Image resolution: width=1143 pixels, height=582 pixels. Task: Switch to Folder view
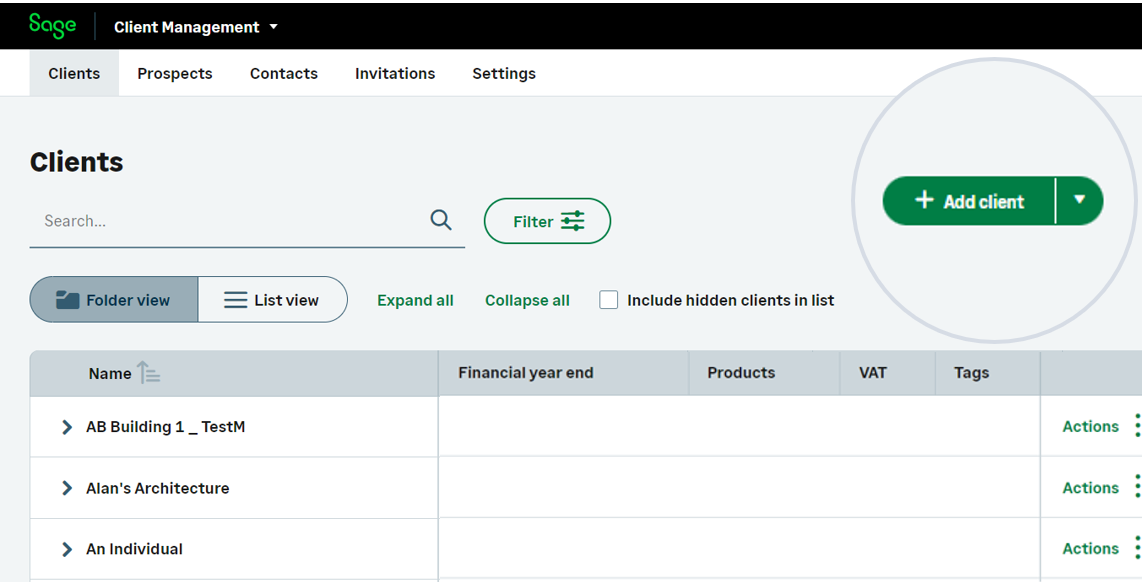114,300
